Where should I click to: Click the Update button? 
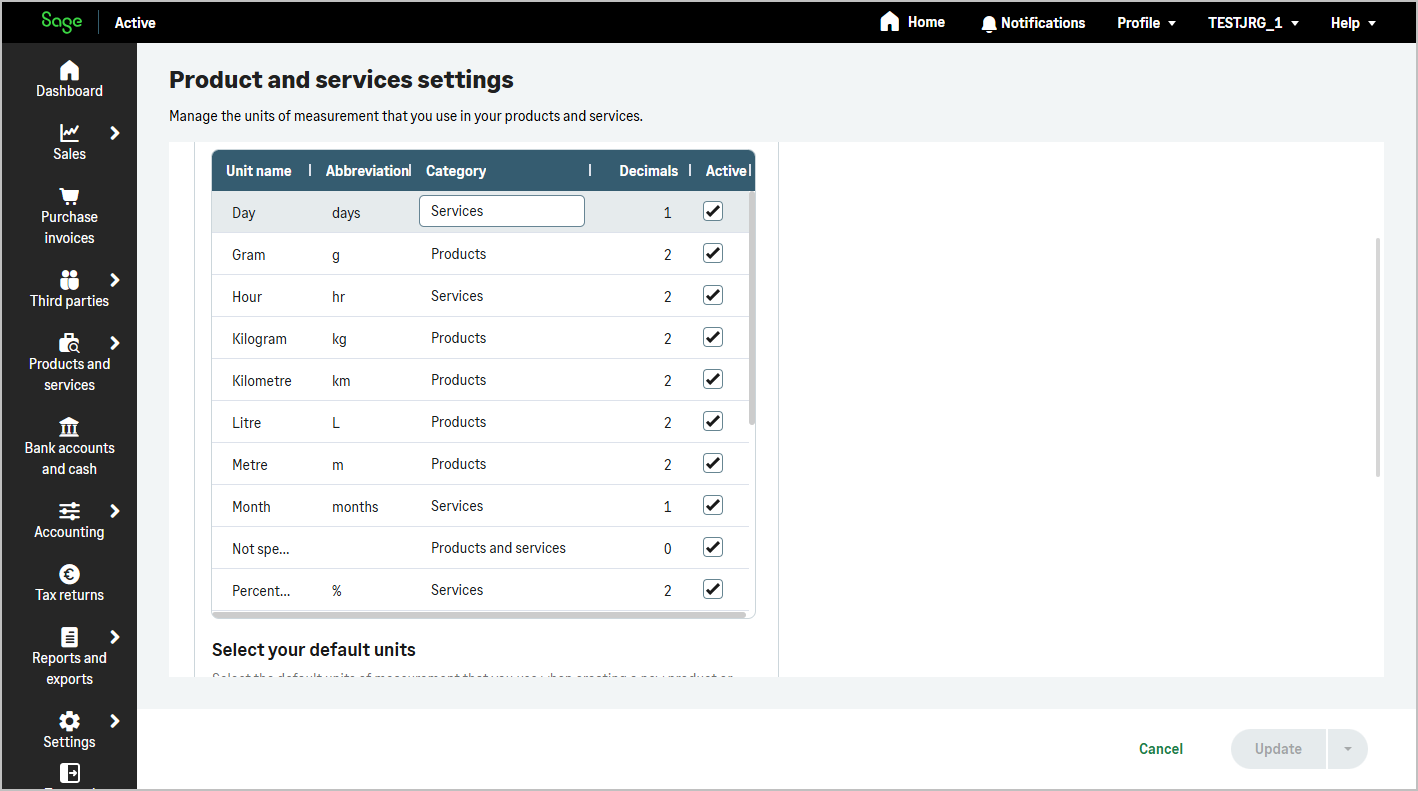[1278, 749]
